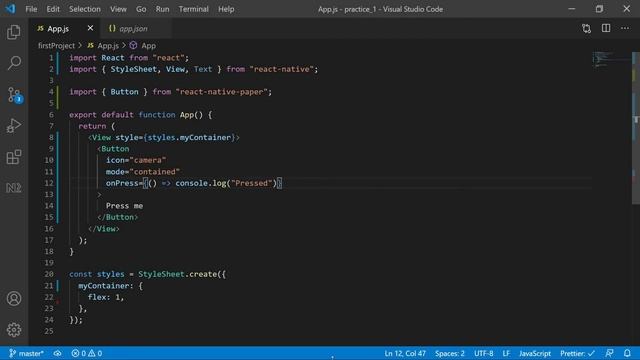Change indentation via Spaces: 2
Image resolution: width=640 pixels, height=360 pixels.
pos(450,353)
